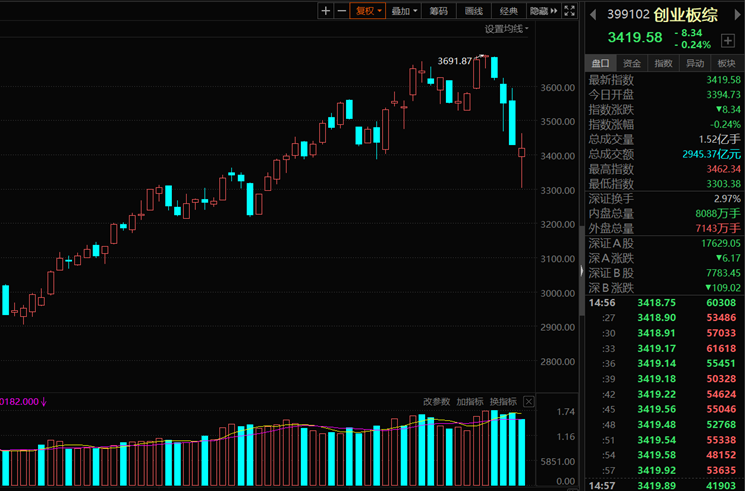Click the 最低指数 value 3303.38
This screenshot has height=491, width=745.
[723, 183]
